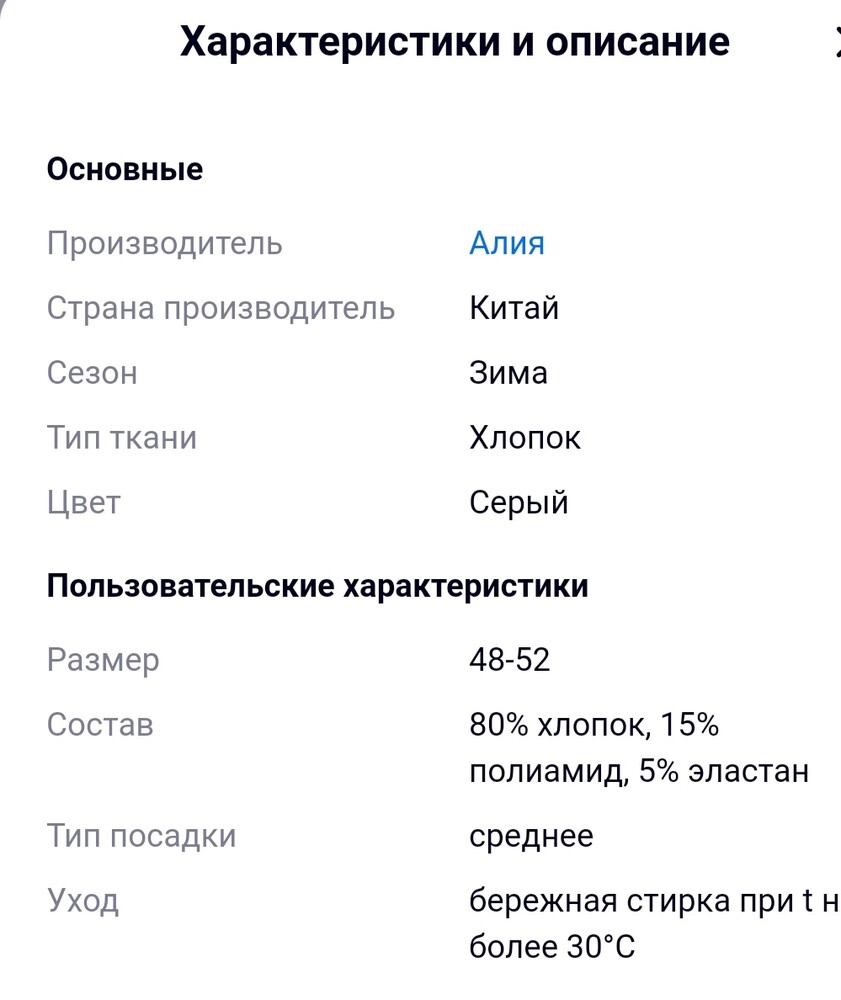Click the Тип ткани label
The height and width of the screenshot is (1000, 841).
(x=122, y=438)
